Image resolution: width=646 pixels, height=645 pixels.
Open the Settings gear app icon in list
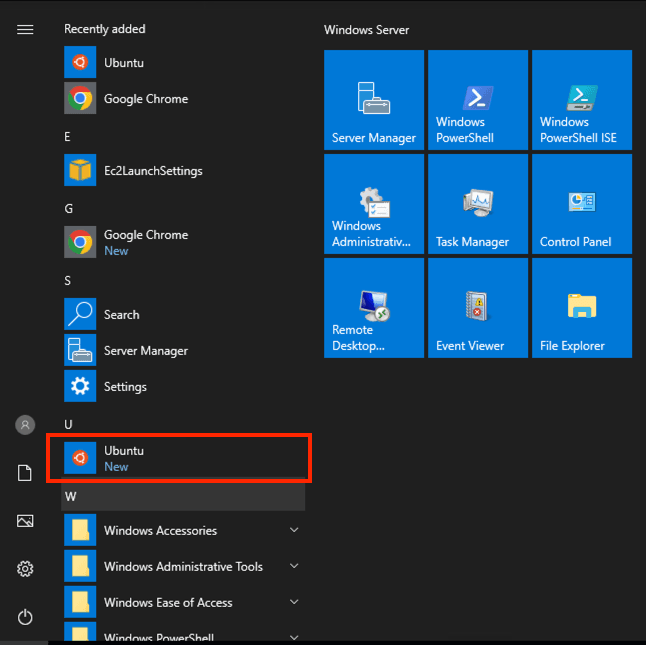[80, 386]
